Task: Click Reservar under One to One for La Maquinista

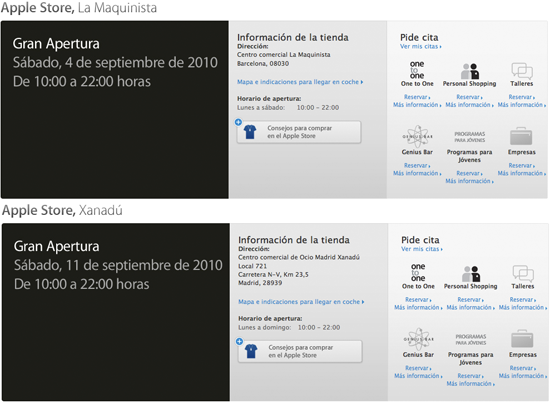Action: click(x=417, y=97)
